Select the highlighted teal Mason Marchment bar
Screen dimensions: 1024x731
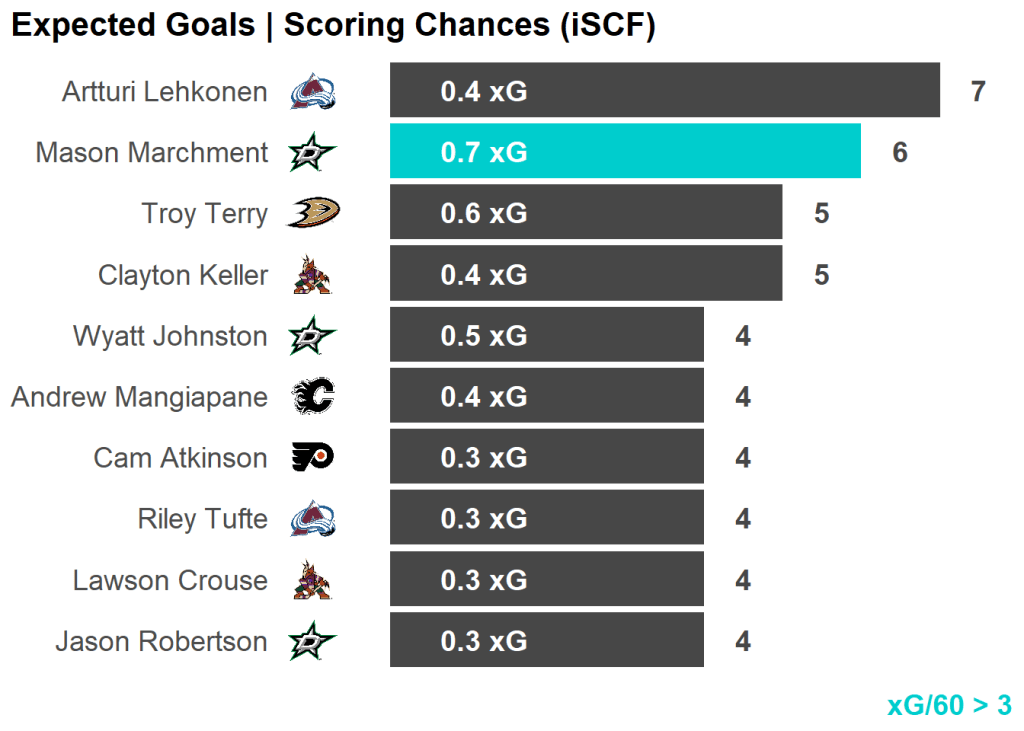click(625, 152)
